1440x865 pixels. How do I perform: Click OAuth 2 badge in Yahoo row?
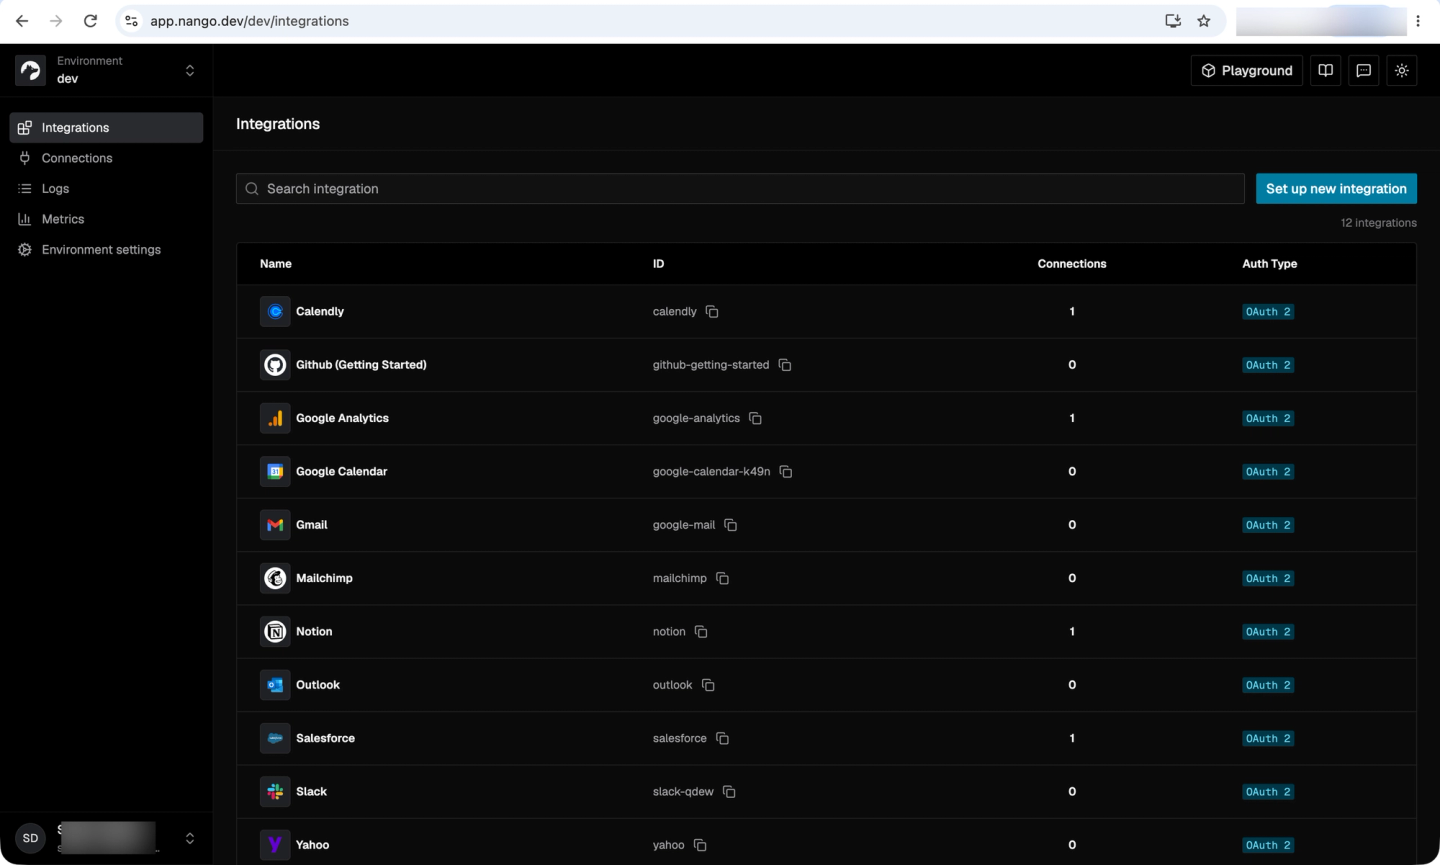(x=1268, y=845)
